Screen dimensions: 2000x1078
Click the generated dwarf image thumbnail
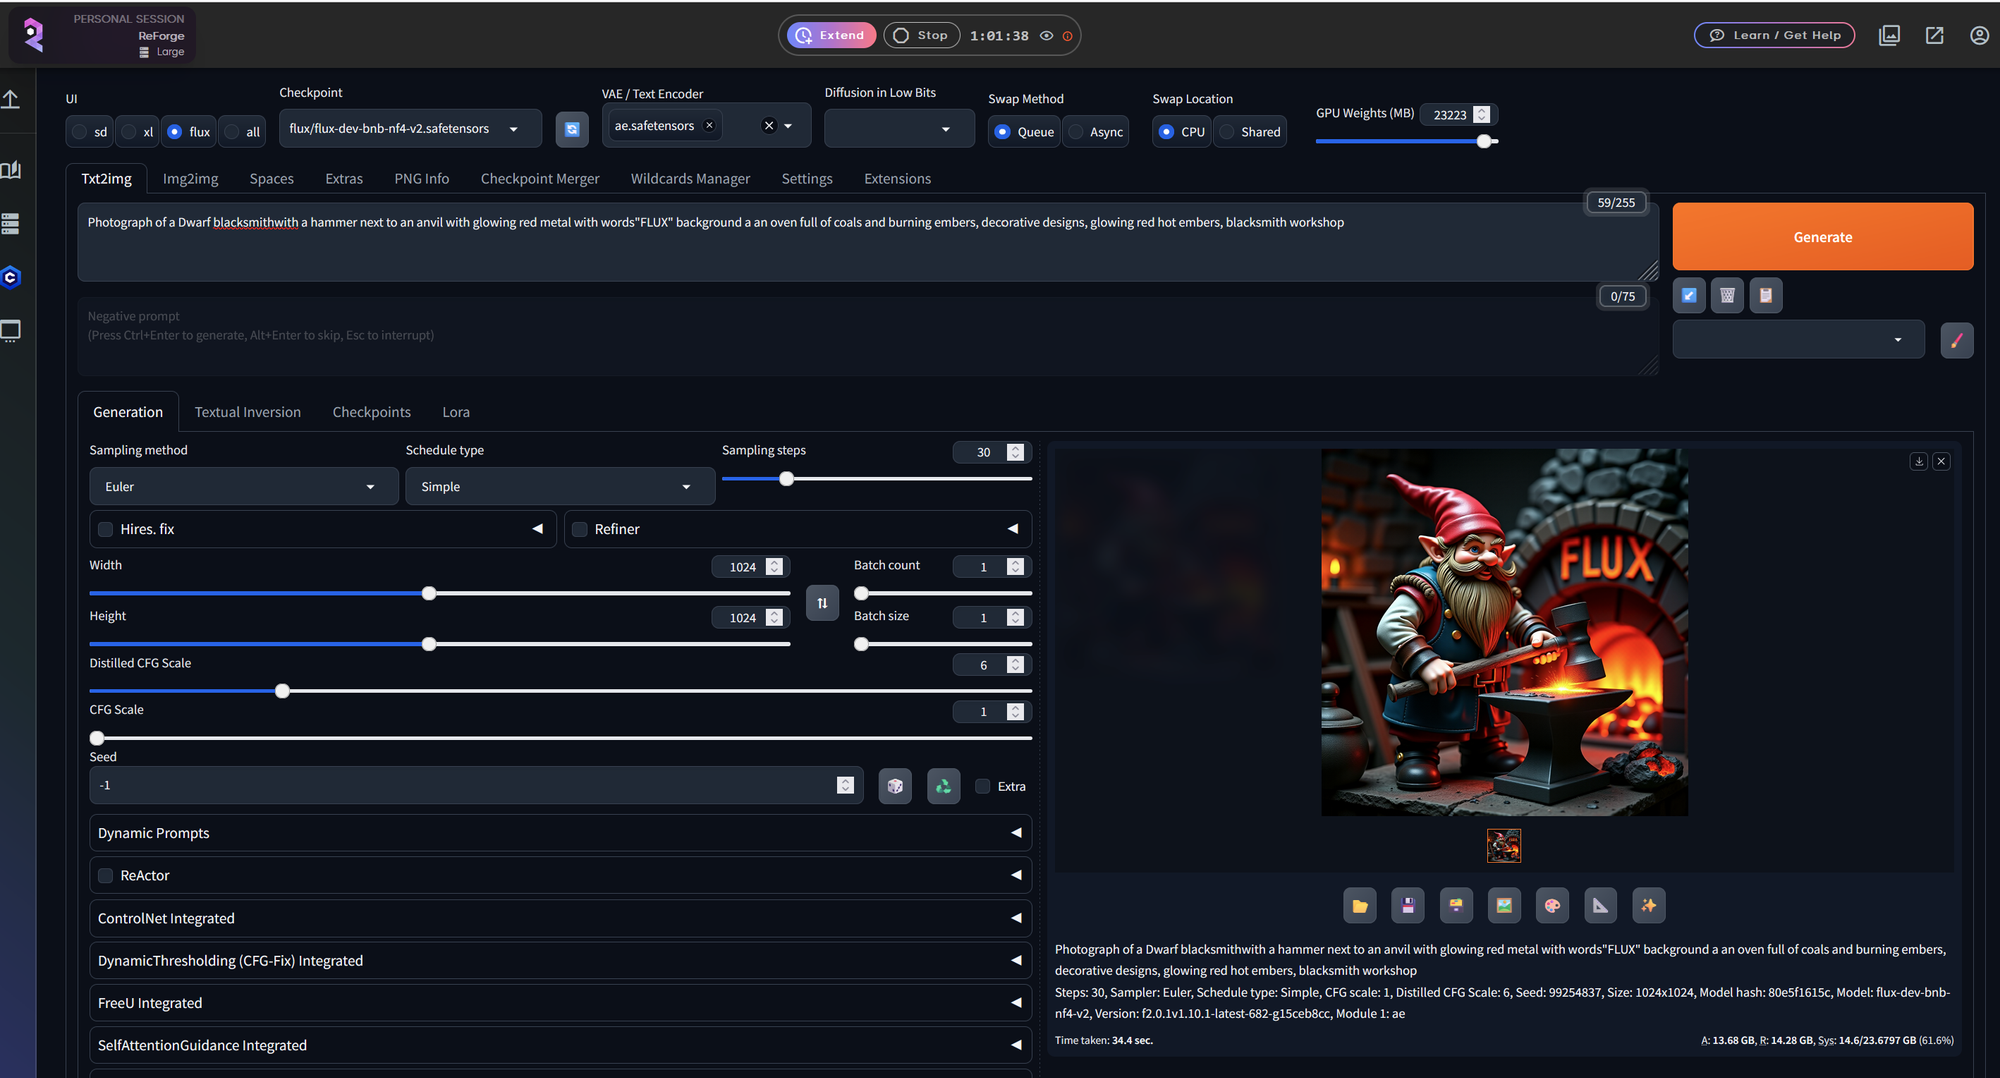1503,845
